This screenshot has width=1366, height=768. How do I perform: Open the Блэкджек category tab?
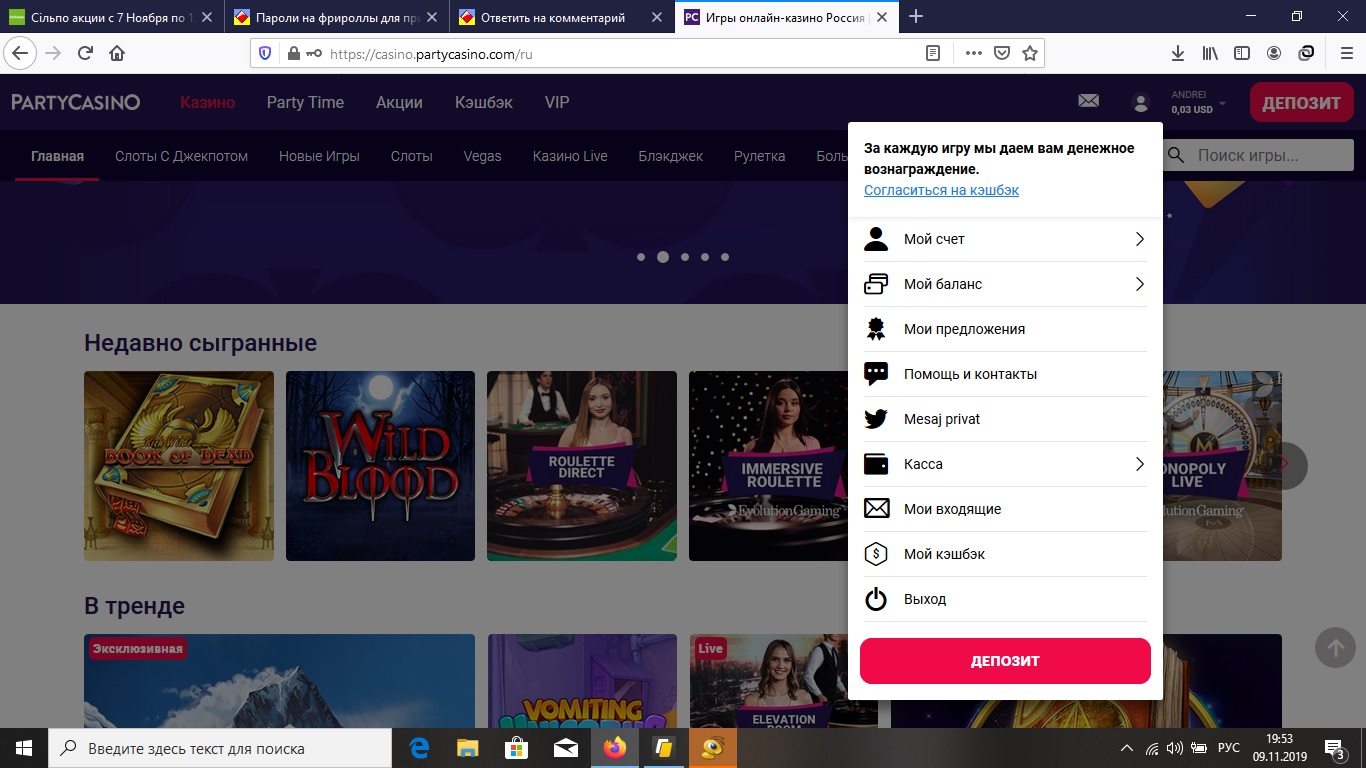[671, 156]
